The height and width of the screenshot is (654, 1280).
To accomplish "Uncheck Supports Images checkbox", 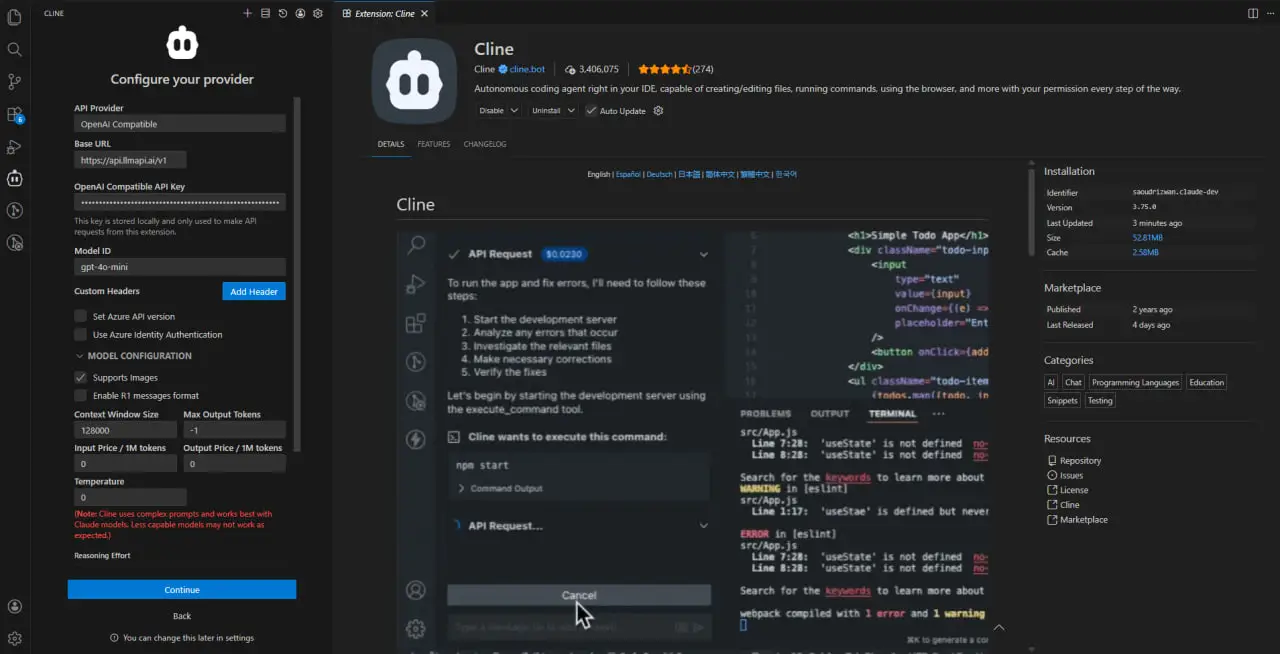I will (81, 378).
